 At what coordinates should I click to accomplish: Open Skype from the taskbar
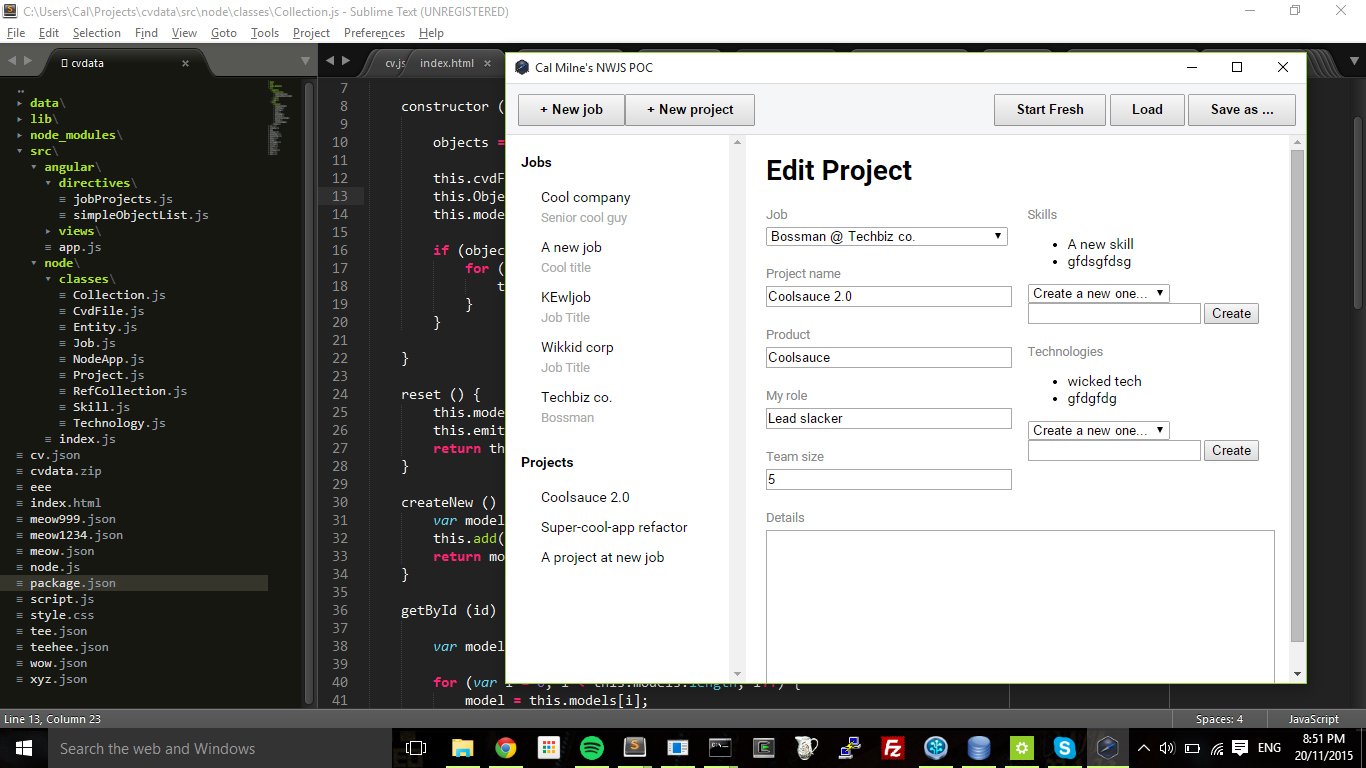pos(1064,747)
